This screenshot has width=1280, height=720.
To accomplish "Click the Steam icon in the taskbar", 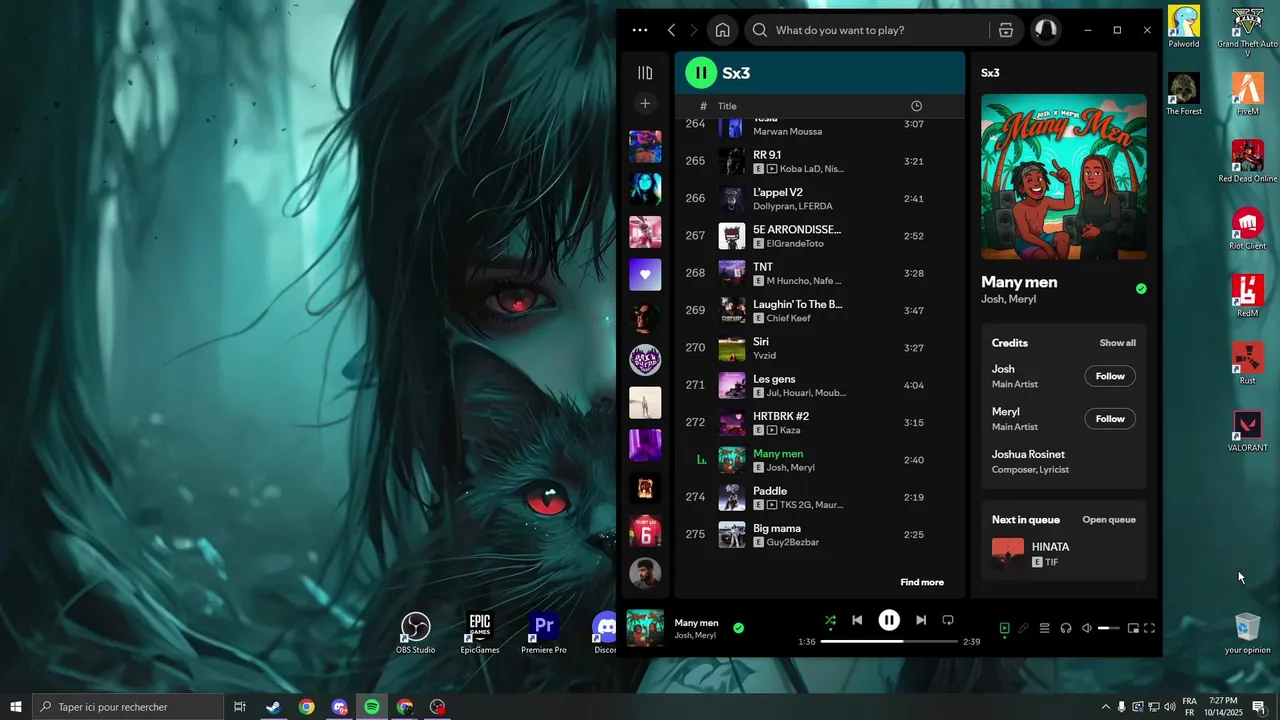I will (273, 707).
